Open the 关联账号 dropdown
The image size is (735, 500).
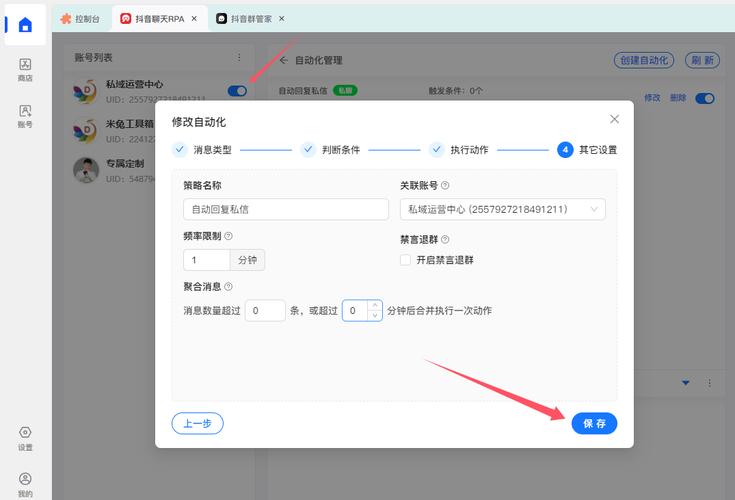[x=502, y=209]
